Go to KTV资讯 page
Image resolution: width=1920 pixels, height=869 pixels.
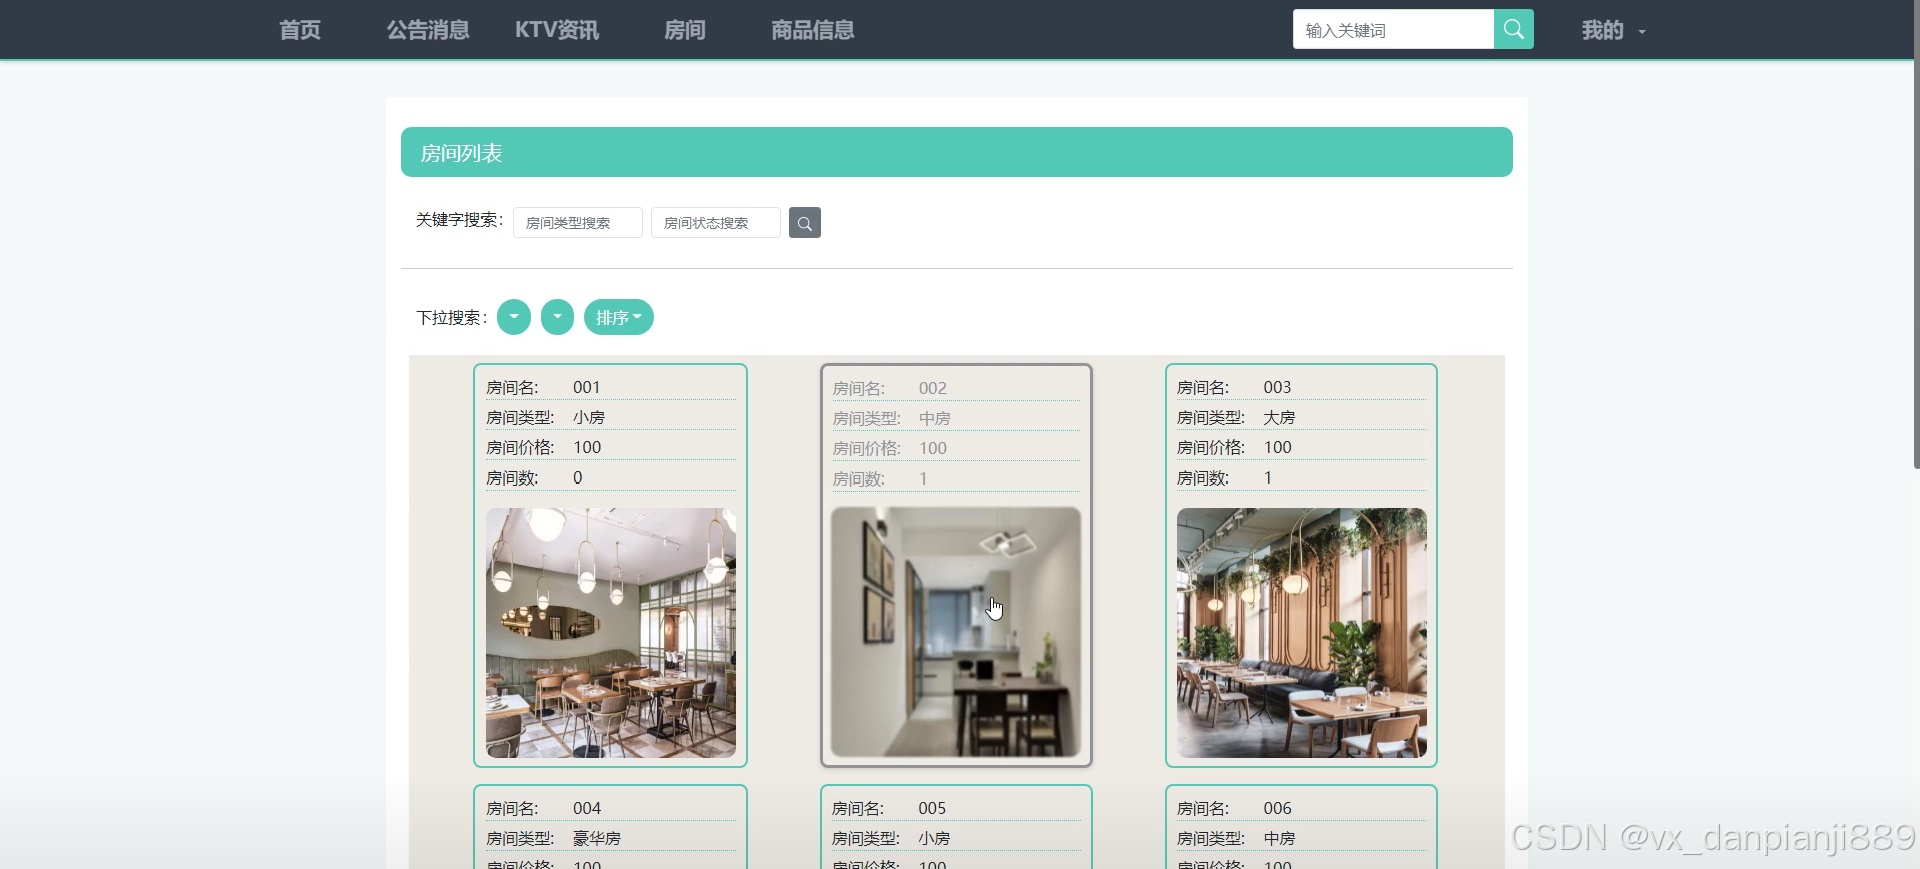pos(557,30)
